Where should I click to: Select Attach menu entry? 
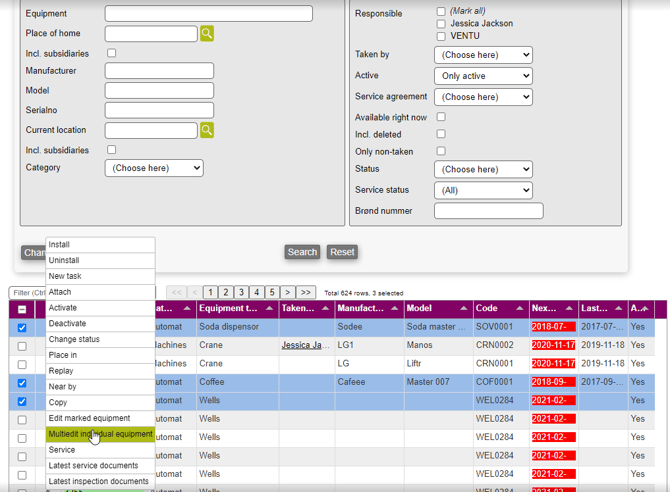pos(100,292)
